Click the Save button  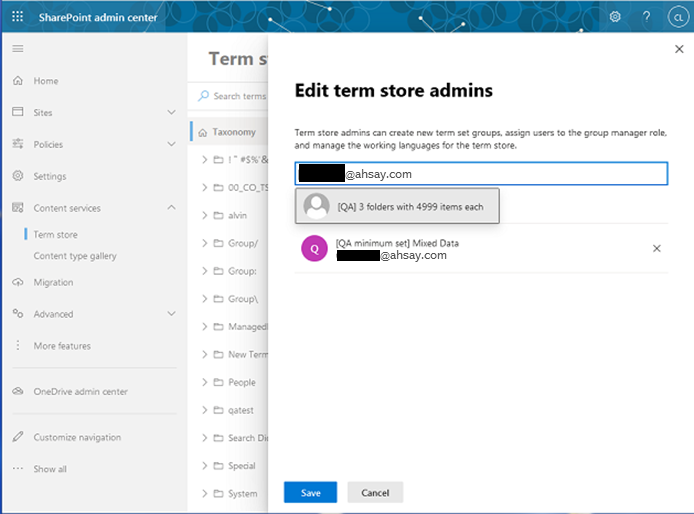point(310,493)
